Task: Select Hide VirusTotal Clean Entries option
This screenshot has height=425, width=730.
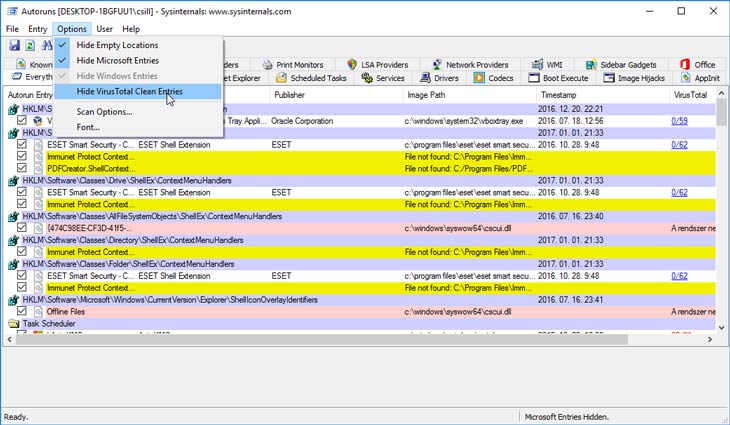Action: [x=129, y=91]
